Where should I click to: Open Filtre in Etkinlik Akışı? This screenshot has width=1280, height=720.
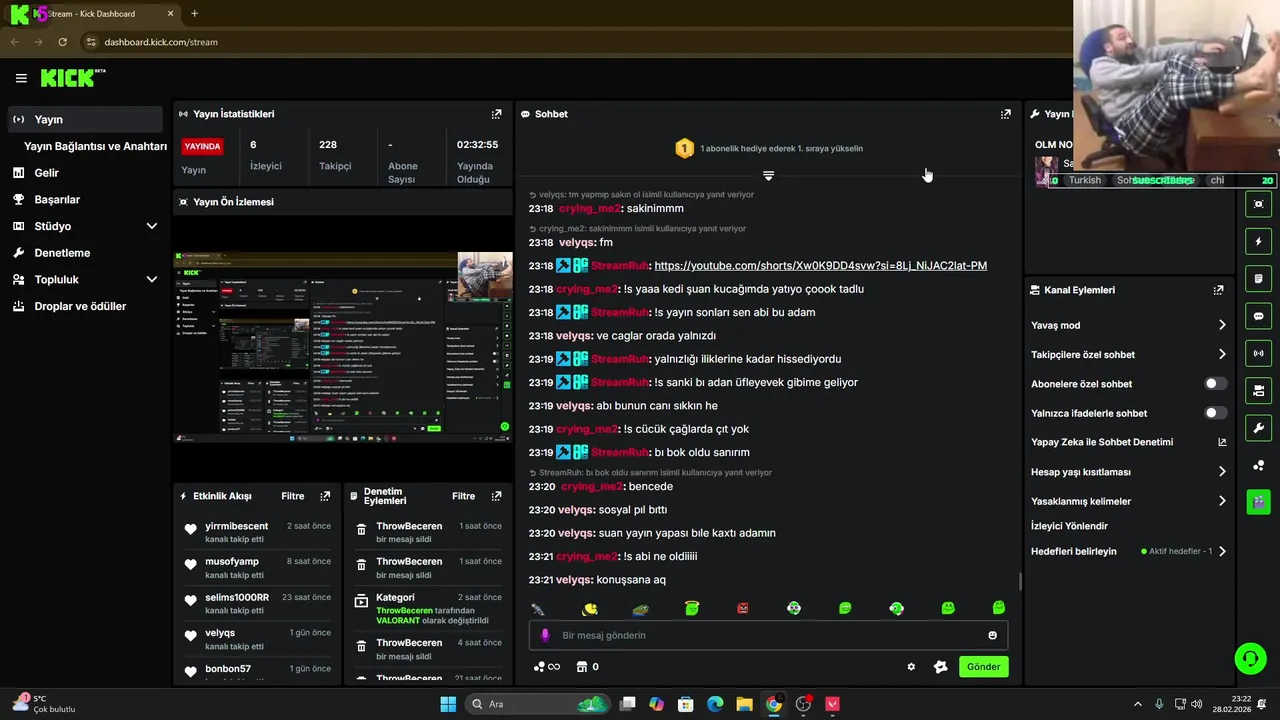(293, 496)
